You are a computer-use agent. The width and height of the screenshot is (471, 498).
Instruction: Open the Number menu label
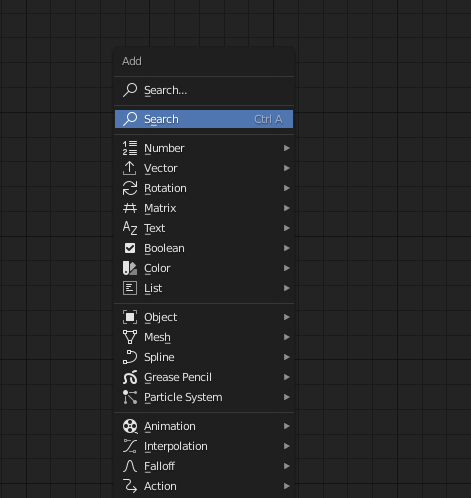click(164, 148)
